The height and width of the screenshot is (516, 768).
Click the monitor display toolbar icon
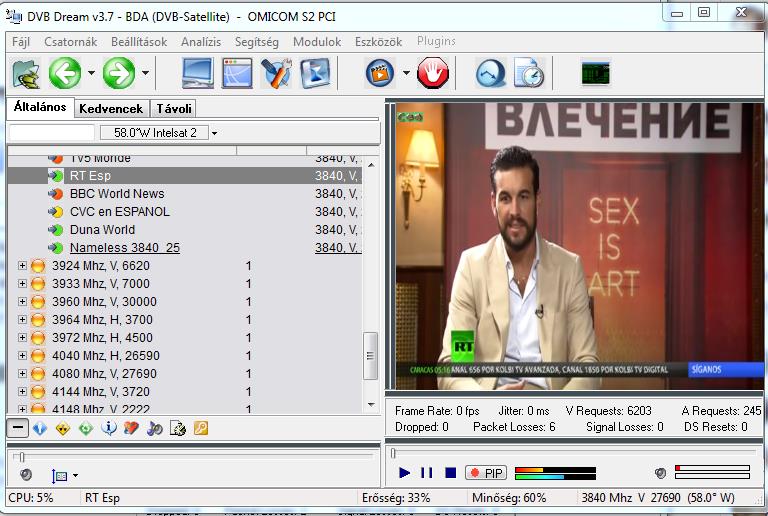(x=197, y=73)
